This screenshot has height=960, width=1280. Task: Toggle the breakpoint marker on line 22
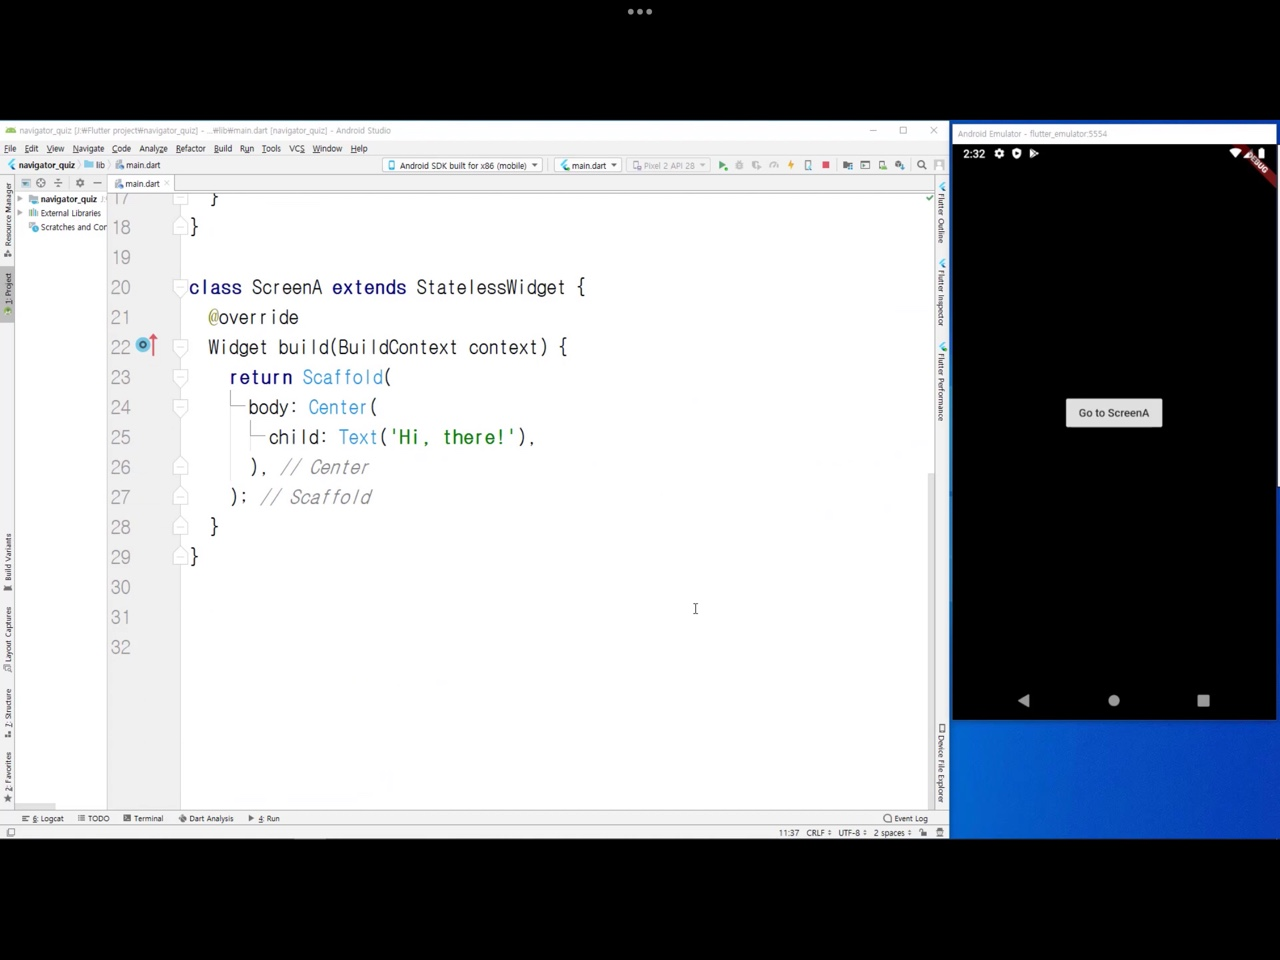pos(143,346)
